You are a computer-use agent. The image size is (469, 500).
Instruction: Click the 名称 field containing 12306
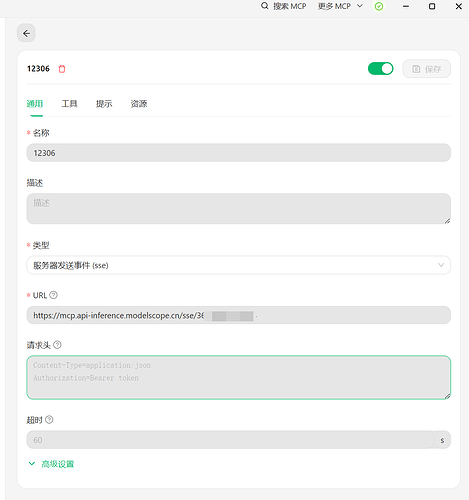click(x=239, y=153)
